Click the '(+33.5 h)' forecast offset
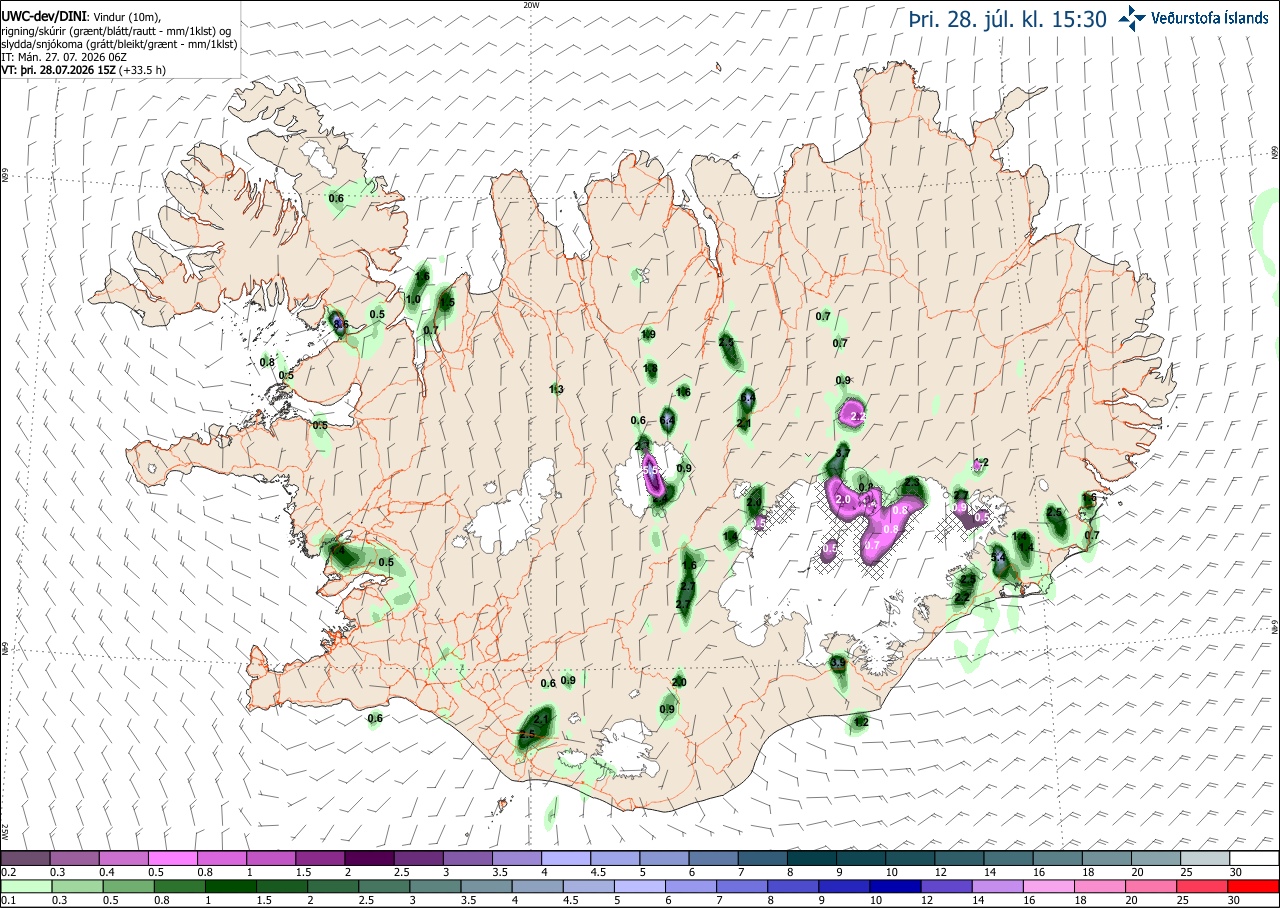This screenshot has width=1280, height=908. [x=142, y=70]
